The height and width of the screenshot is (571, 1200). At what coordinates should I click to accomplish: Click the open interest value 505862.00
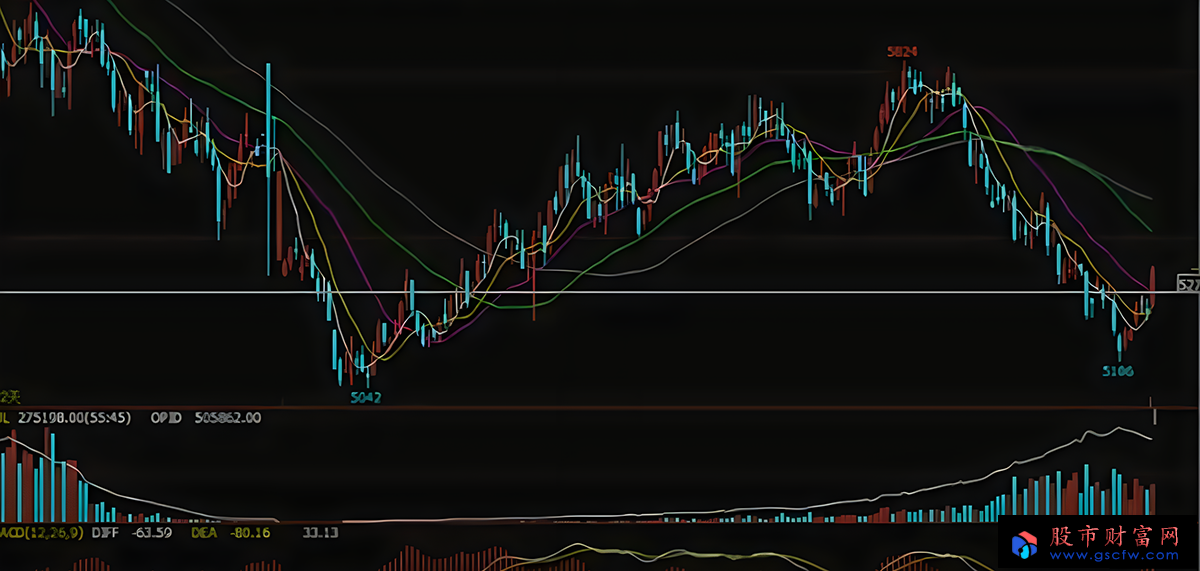tap(227, 417)
